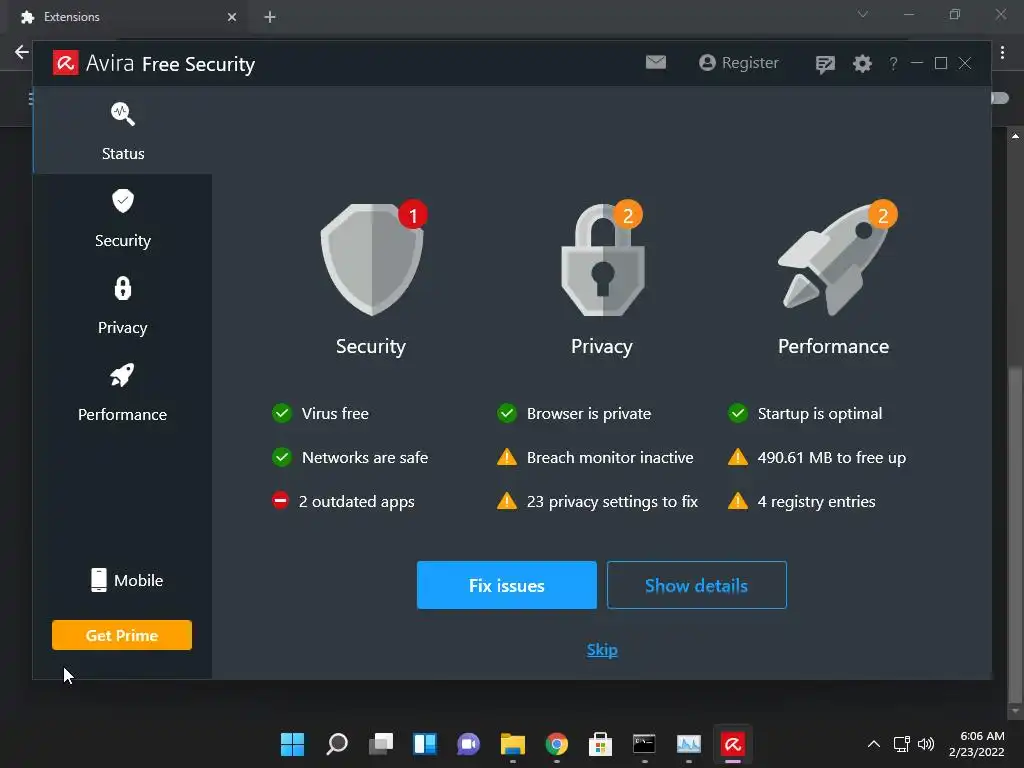1024x768 pixels.
Task: Open Avira help question mark
Action: [x=893, y=63]
